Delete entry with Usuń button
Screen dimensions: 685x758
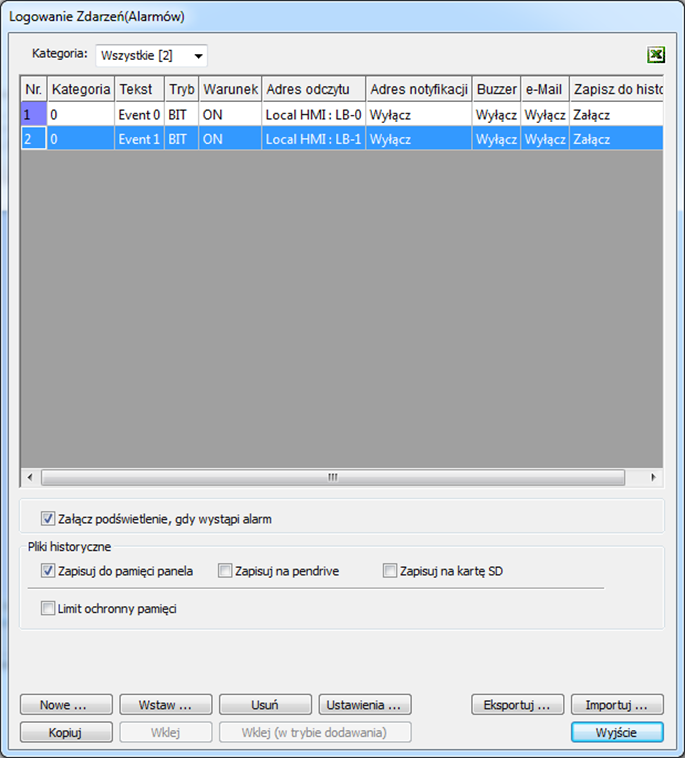[265, 705]
